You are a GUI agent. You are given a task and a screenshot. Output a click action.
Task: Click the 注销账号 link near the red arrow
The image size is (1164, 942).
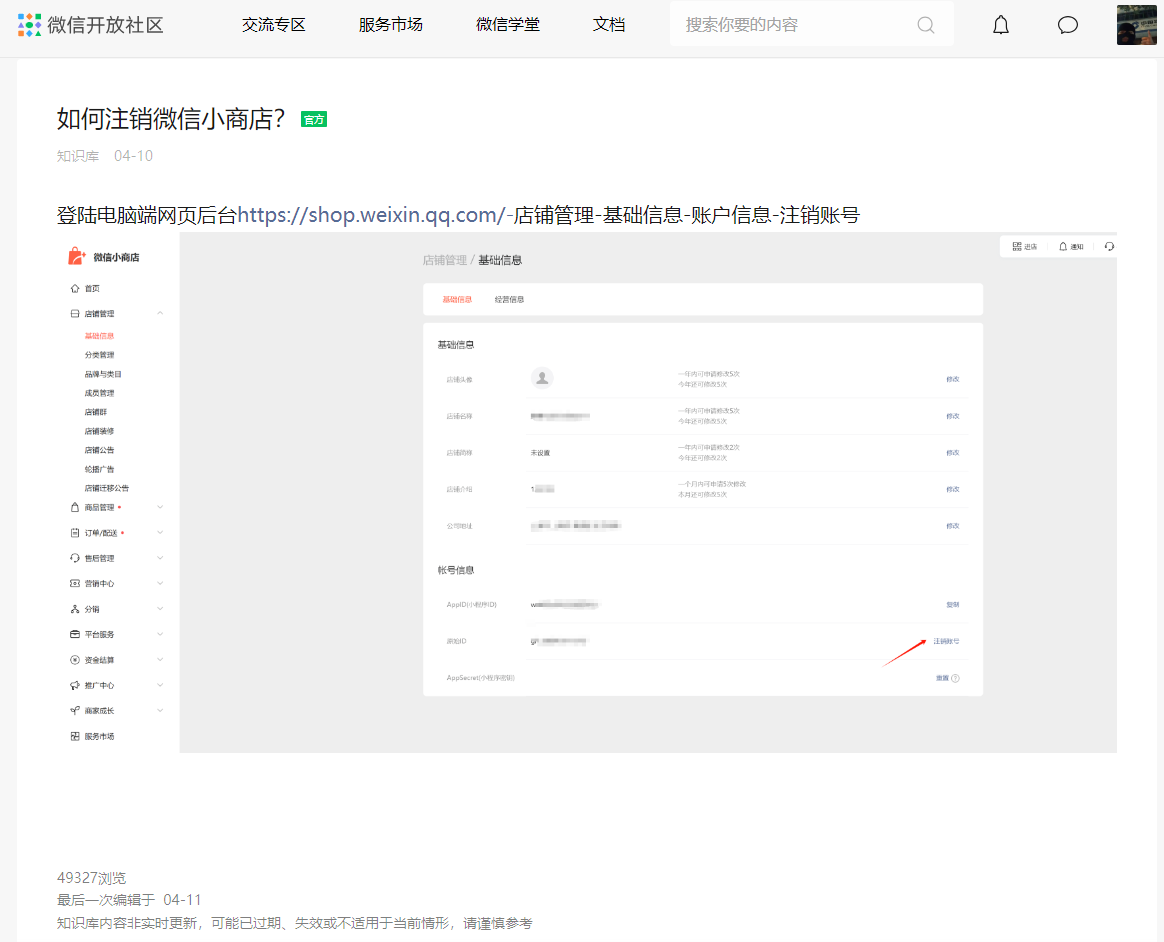coord(946,641)
